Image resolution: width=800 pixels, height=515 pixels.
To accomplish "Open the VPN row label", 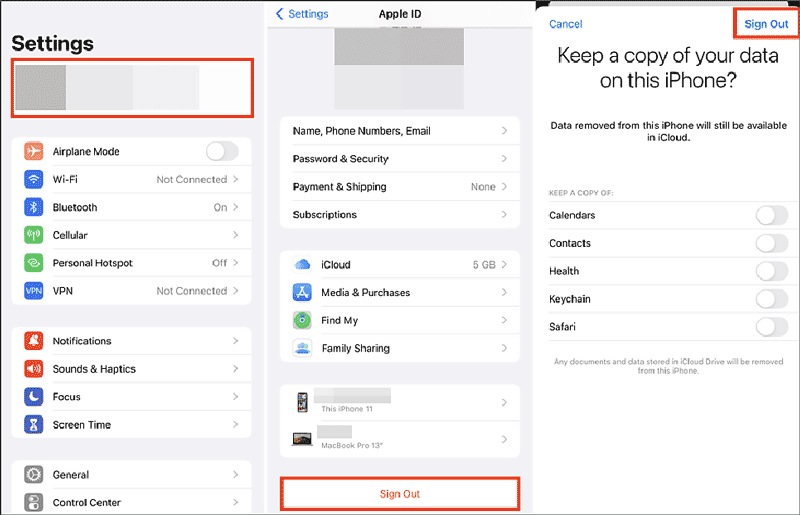I will (63, 291).
